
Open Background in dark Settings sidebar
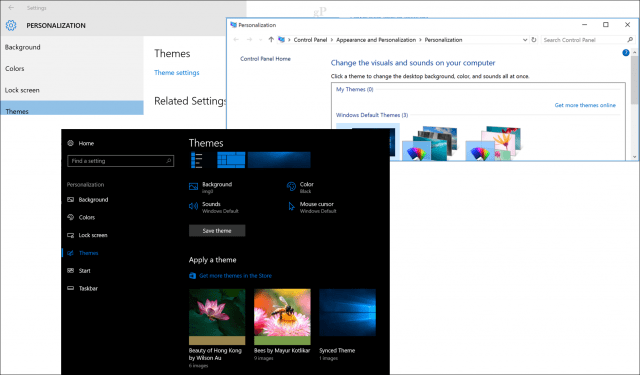pos(88,200)
